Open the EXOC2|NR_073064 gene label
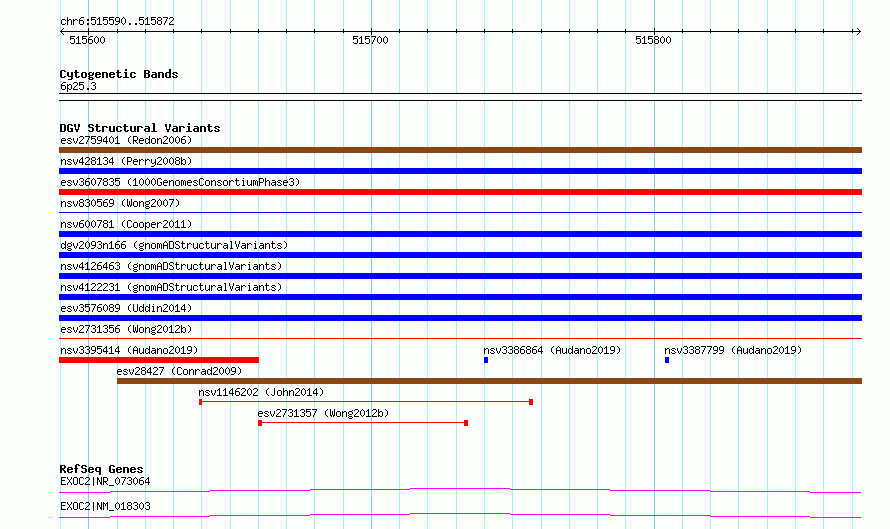This screenshot has height=529, width=890. pos(105,481)
